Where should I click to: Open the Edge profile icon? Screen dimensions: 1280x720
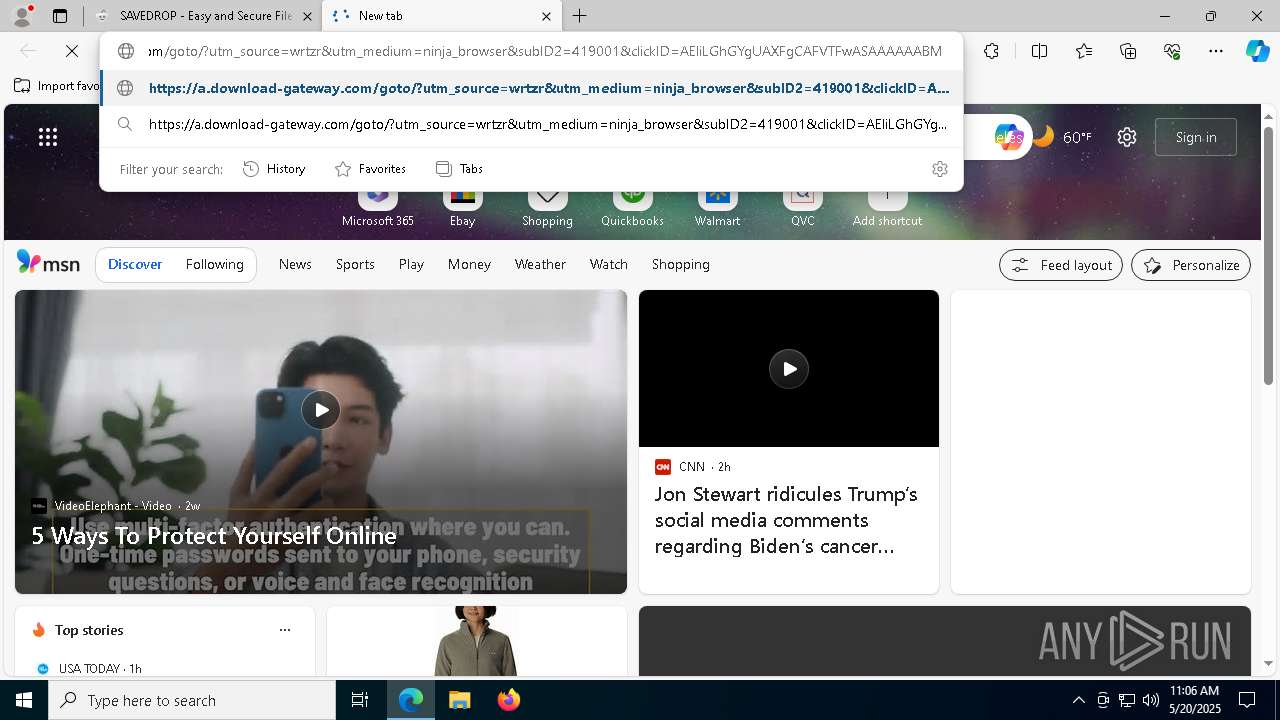22,16
